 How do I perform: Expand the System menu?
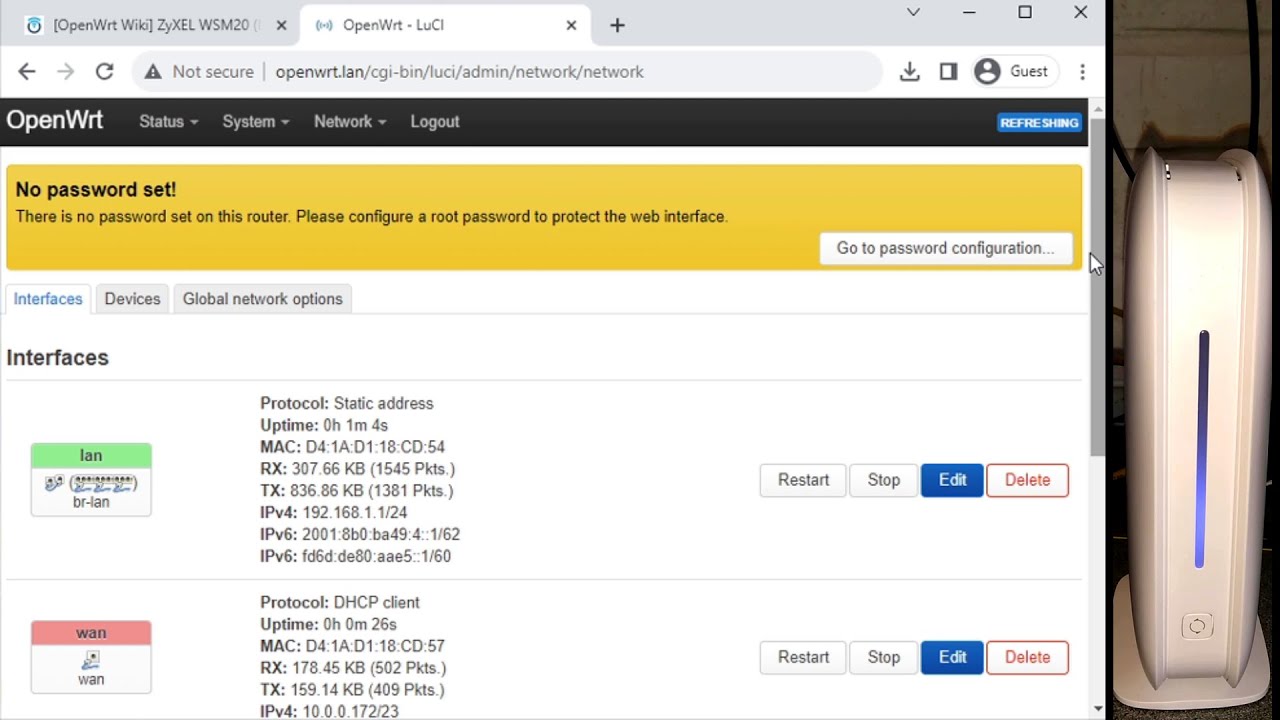tap(255, 121)
